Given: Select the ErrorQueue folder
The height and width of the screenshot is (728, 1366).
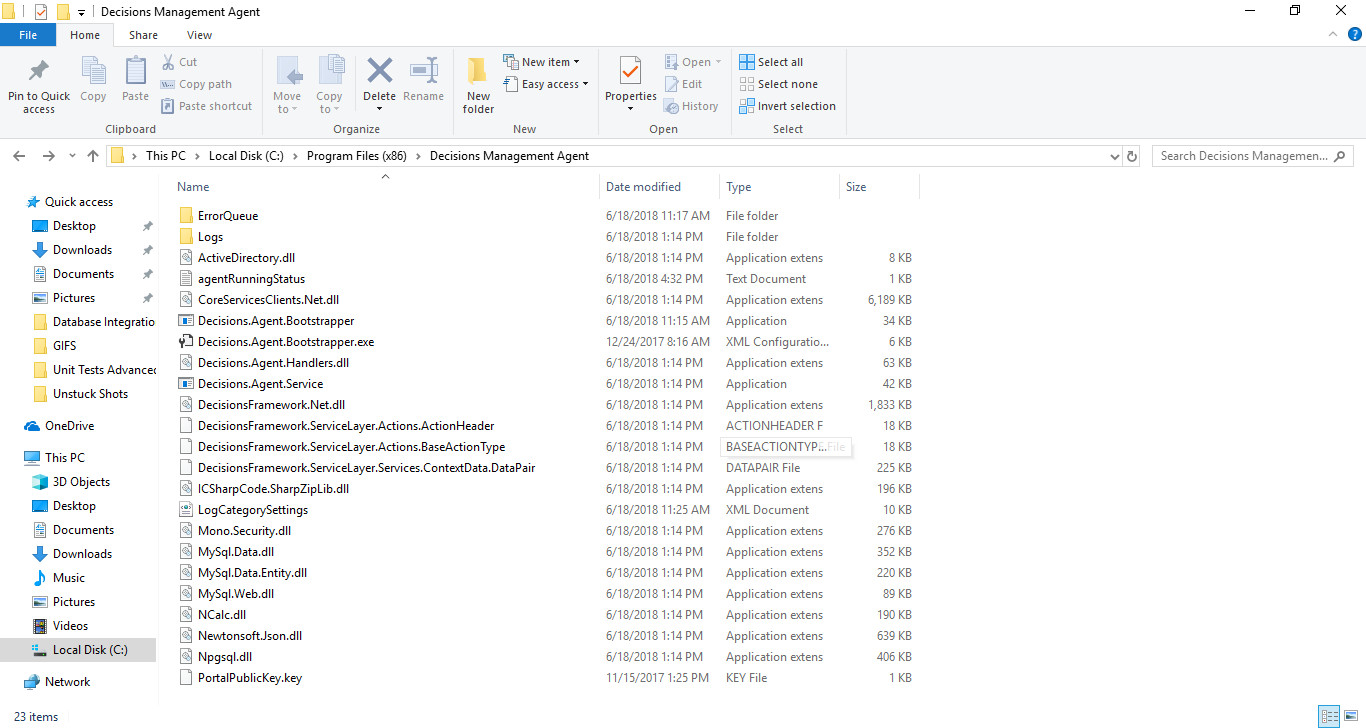Looking at the screenshot, I should [x=228, y=216].
